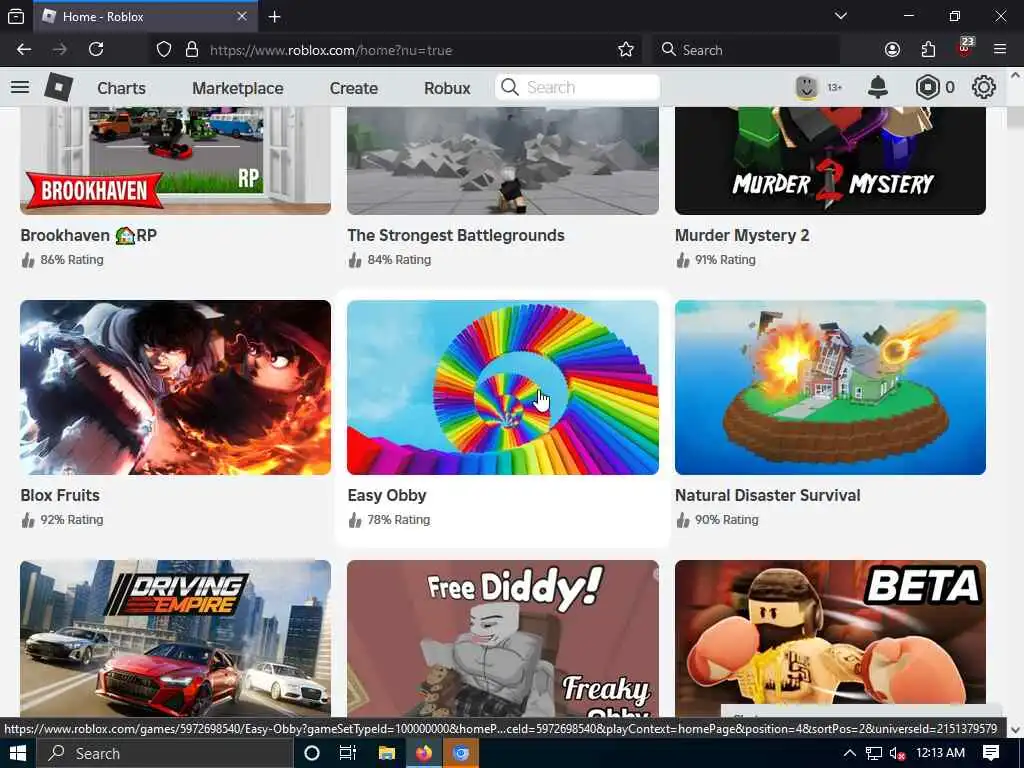
Task: Click the Natural Disaster Survival title
Action: (767, 495)
